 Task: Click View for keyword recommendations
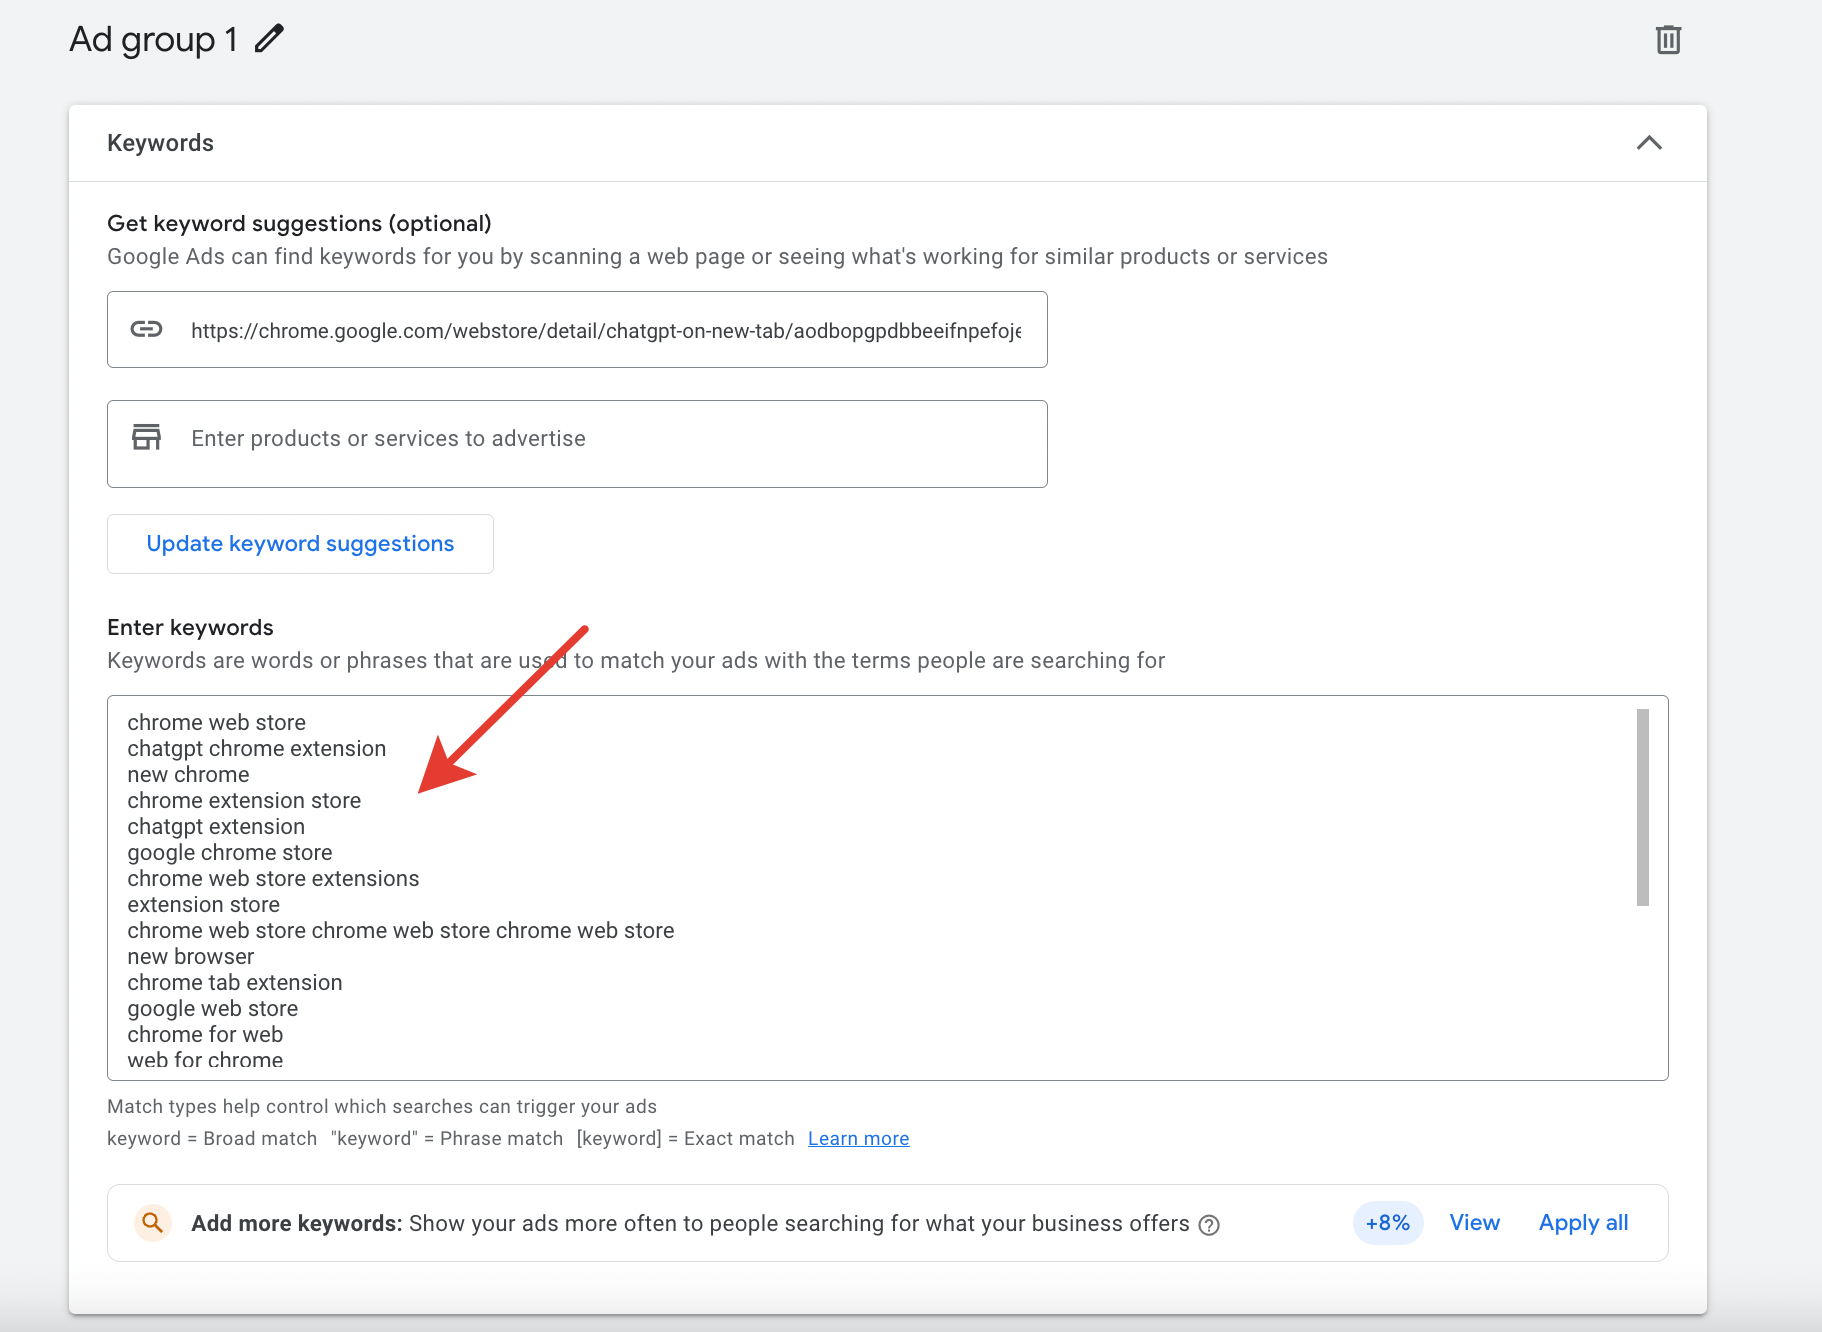tap(1474, 1223)
